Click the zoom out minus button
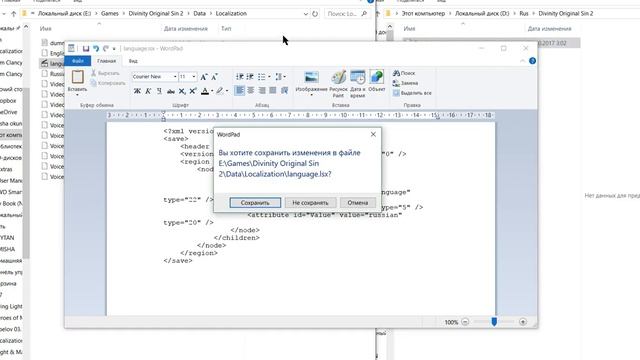Viewport: 640px width, 360px height. click(465, 322)
